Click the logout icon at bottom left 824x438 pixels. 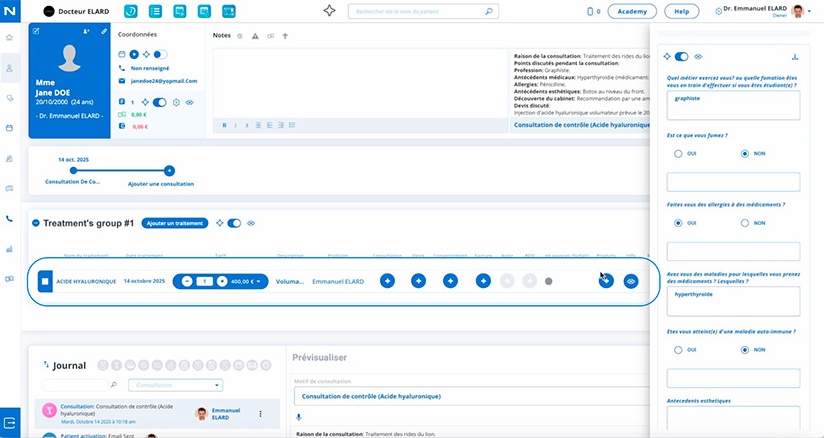tap(10, 420)
